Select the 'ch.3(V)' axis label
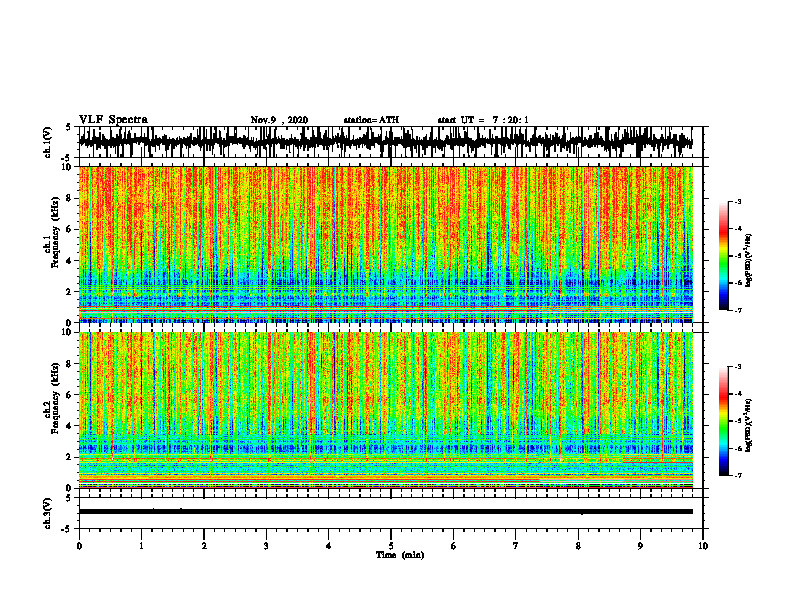Image resolution: width=792 pixels, height=612 pixels. 48,513
